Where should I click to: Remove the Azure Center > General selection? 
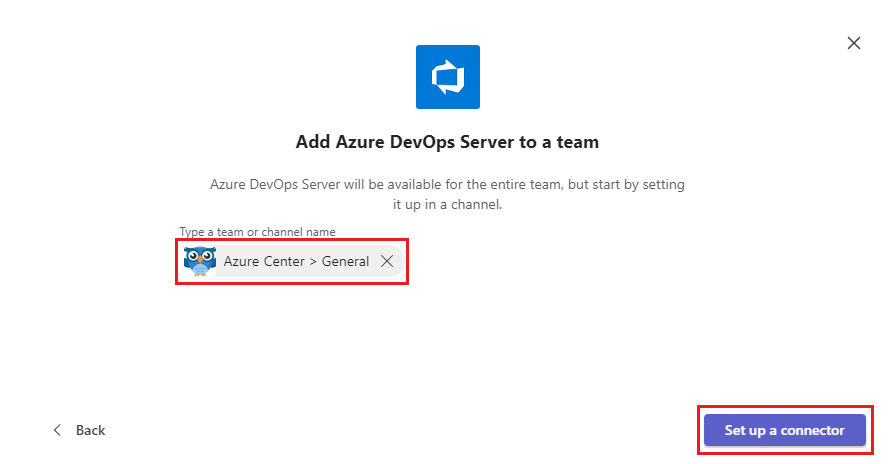(387, 262)
